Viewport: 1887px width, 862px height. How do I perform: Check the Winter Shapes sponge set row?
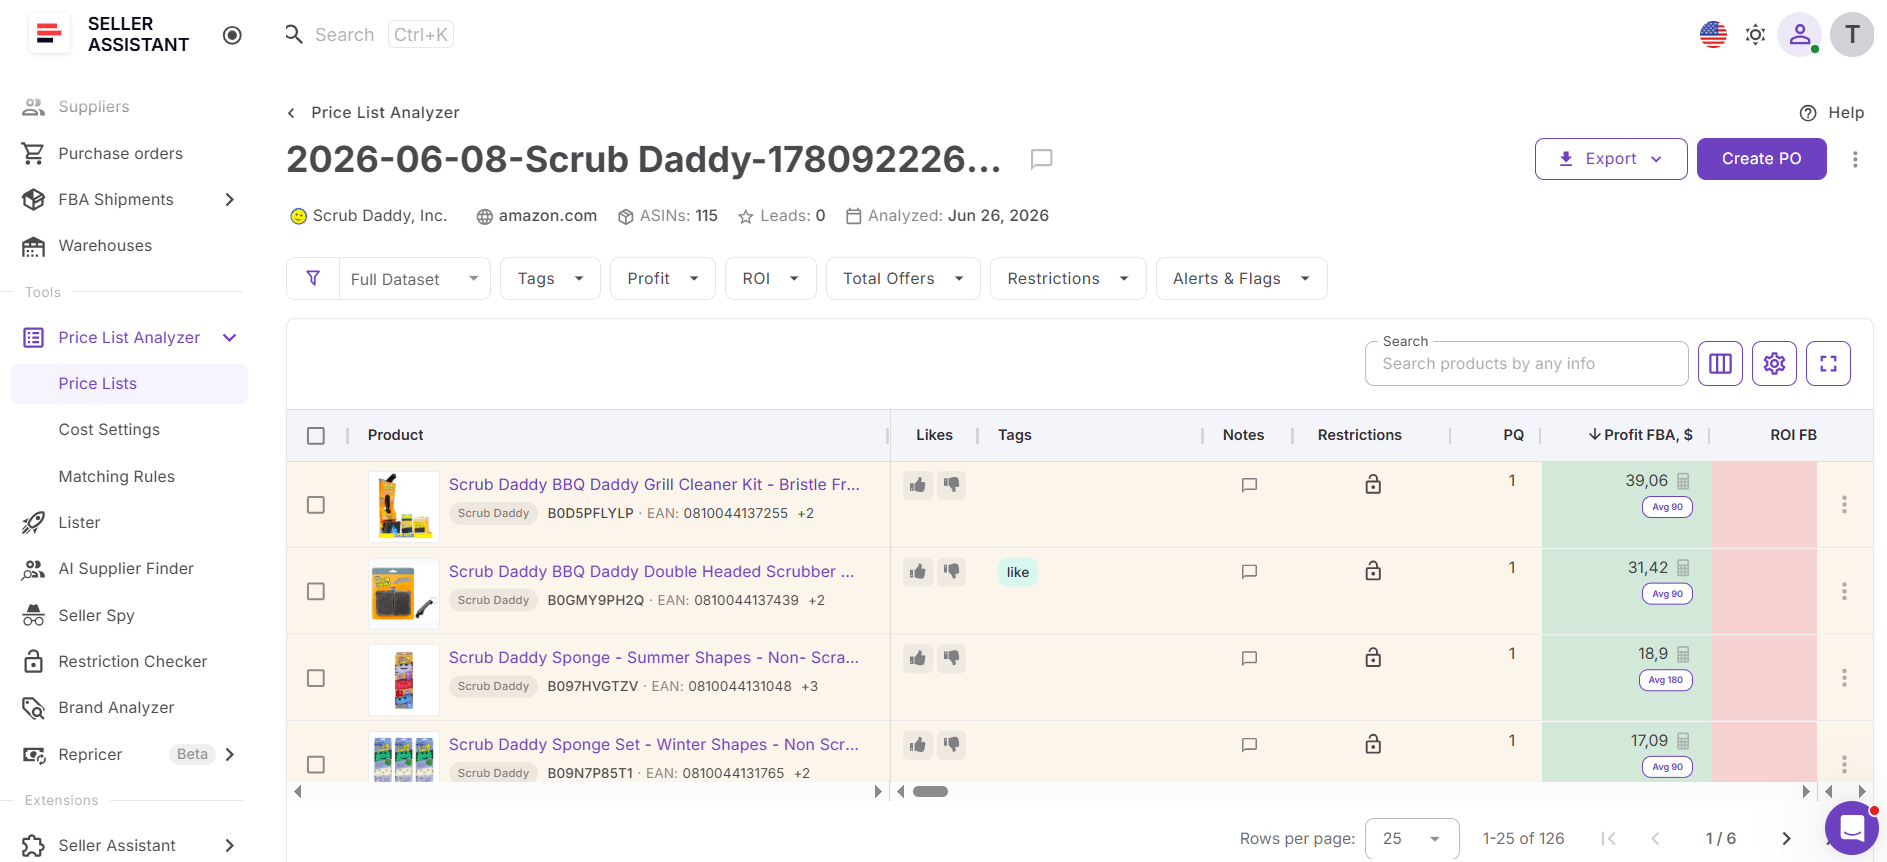coord(316,765)
